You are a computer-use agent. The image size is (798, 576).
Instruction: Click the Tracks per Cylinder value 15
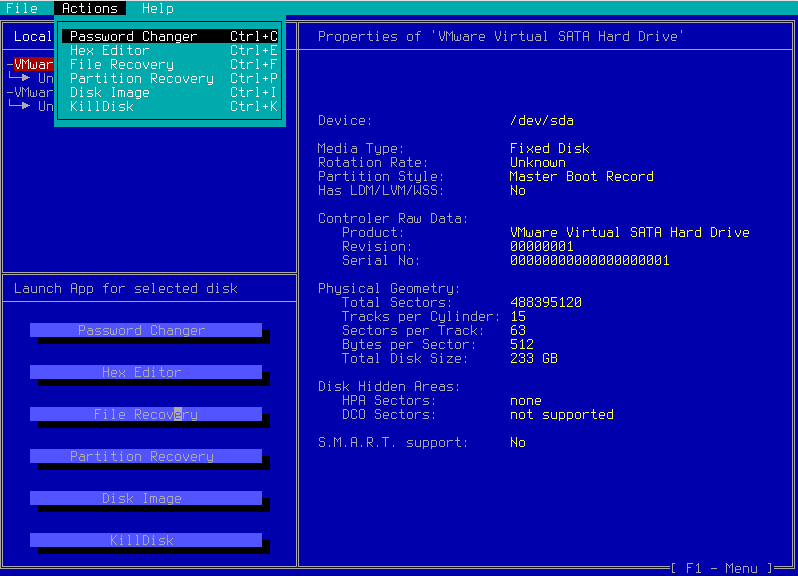click(x=518, y=316)
